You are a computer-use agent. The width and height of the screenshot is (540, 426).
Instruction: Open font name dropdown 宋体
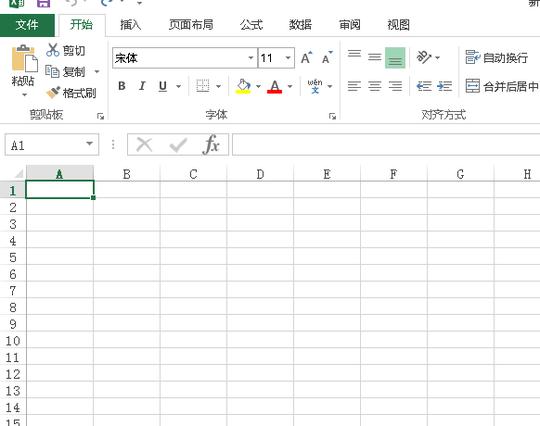click(251, 58)
